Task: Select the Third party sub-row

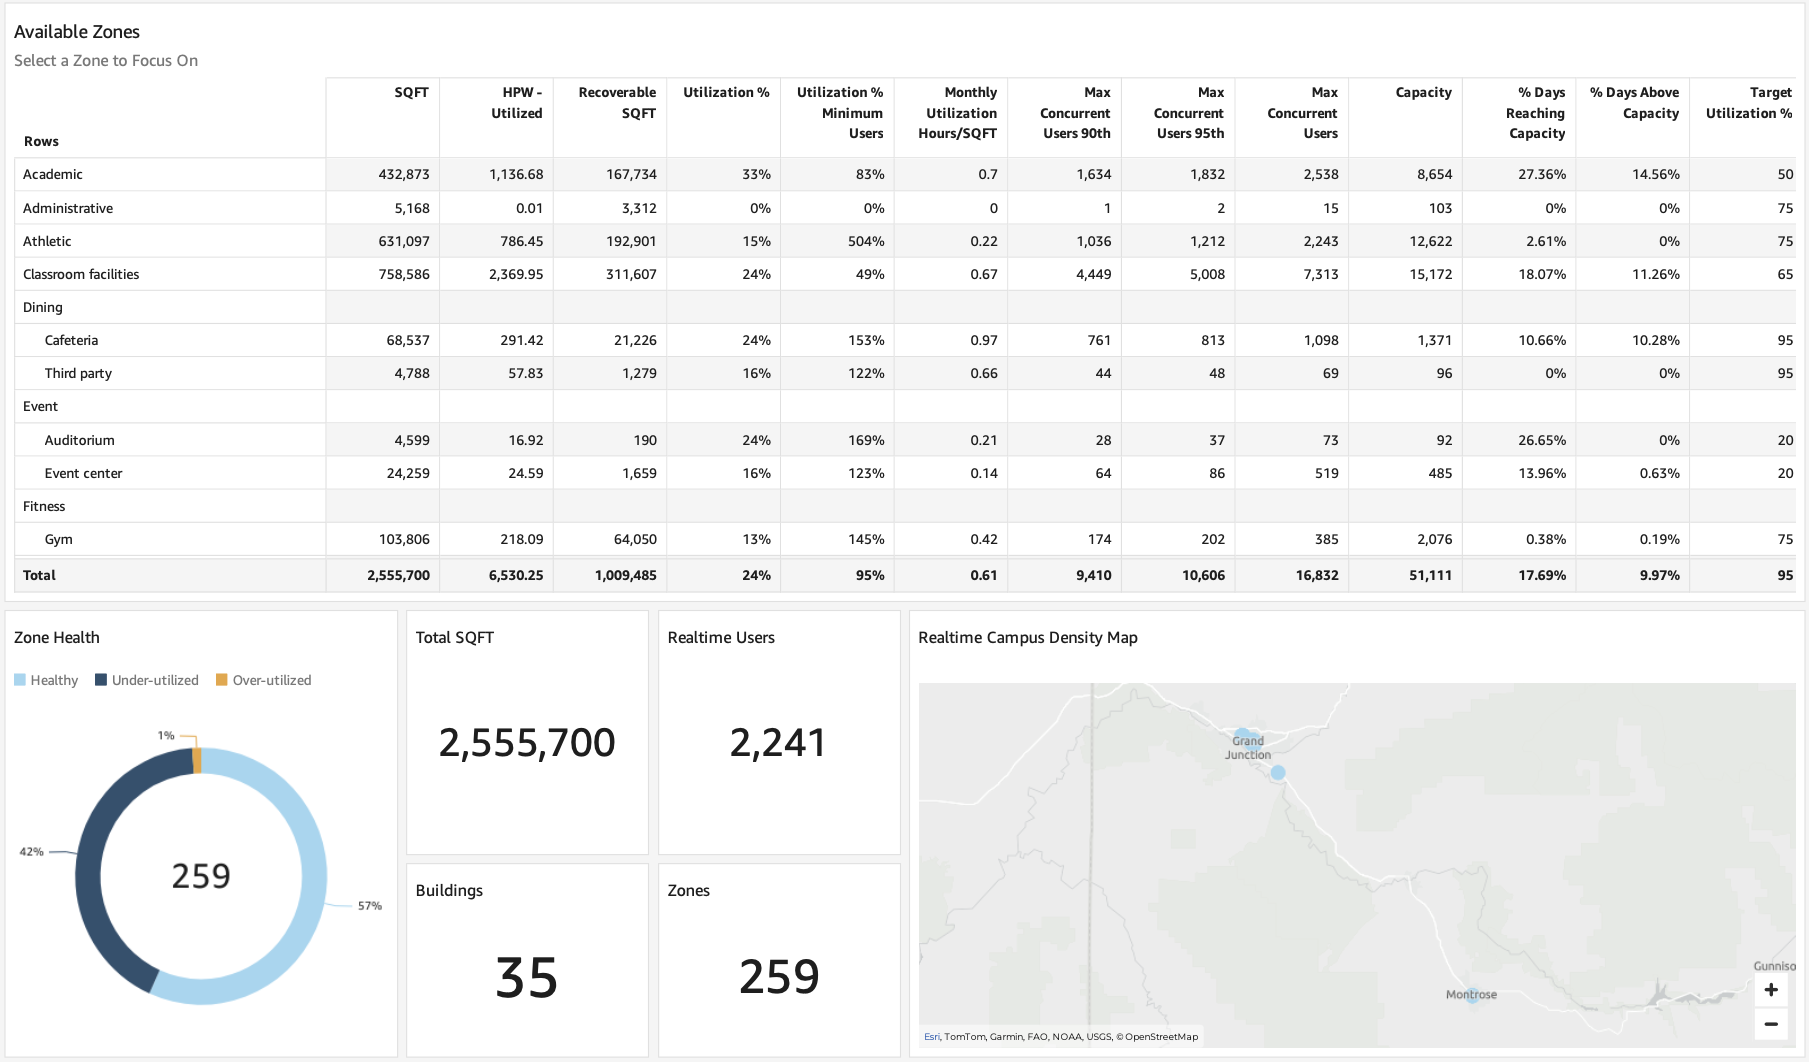Action: click(x=905, y=373)
